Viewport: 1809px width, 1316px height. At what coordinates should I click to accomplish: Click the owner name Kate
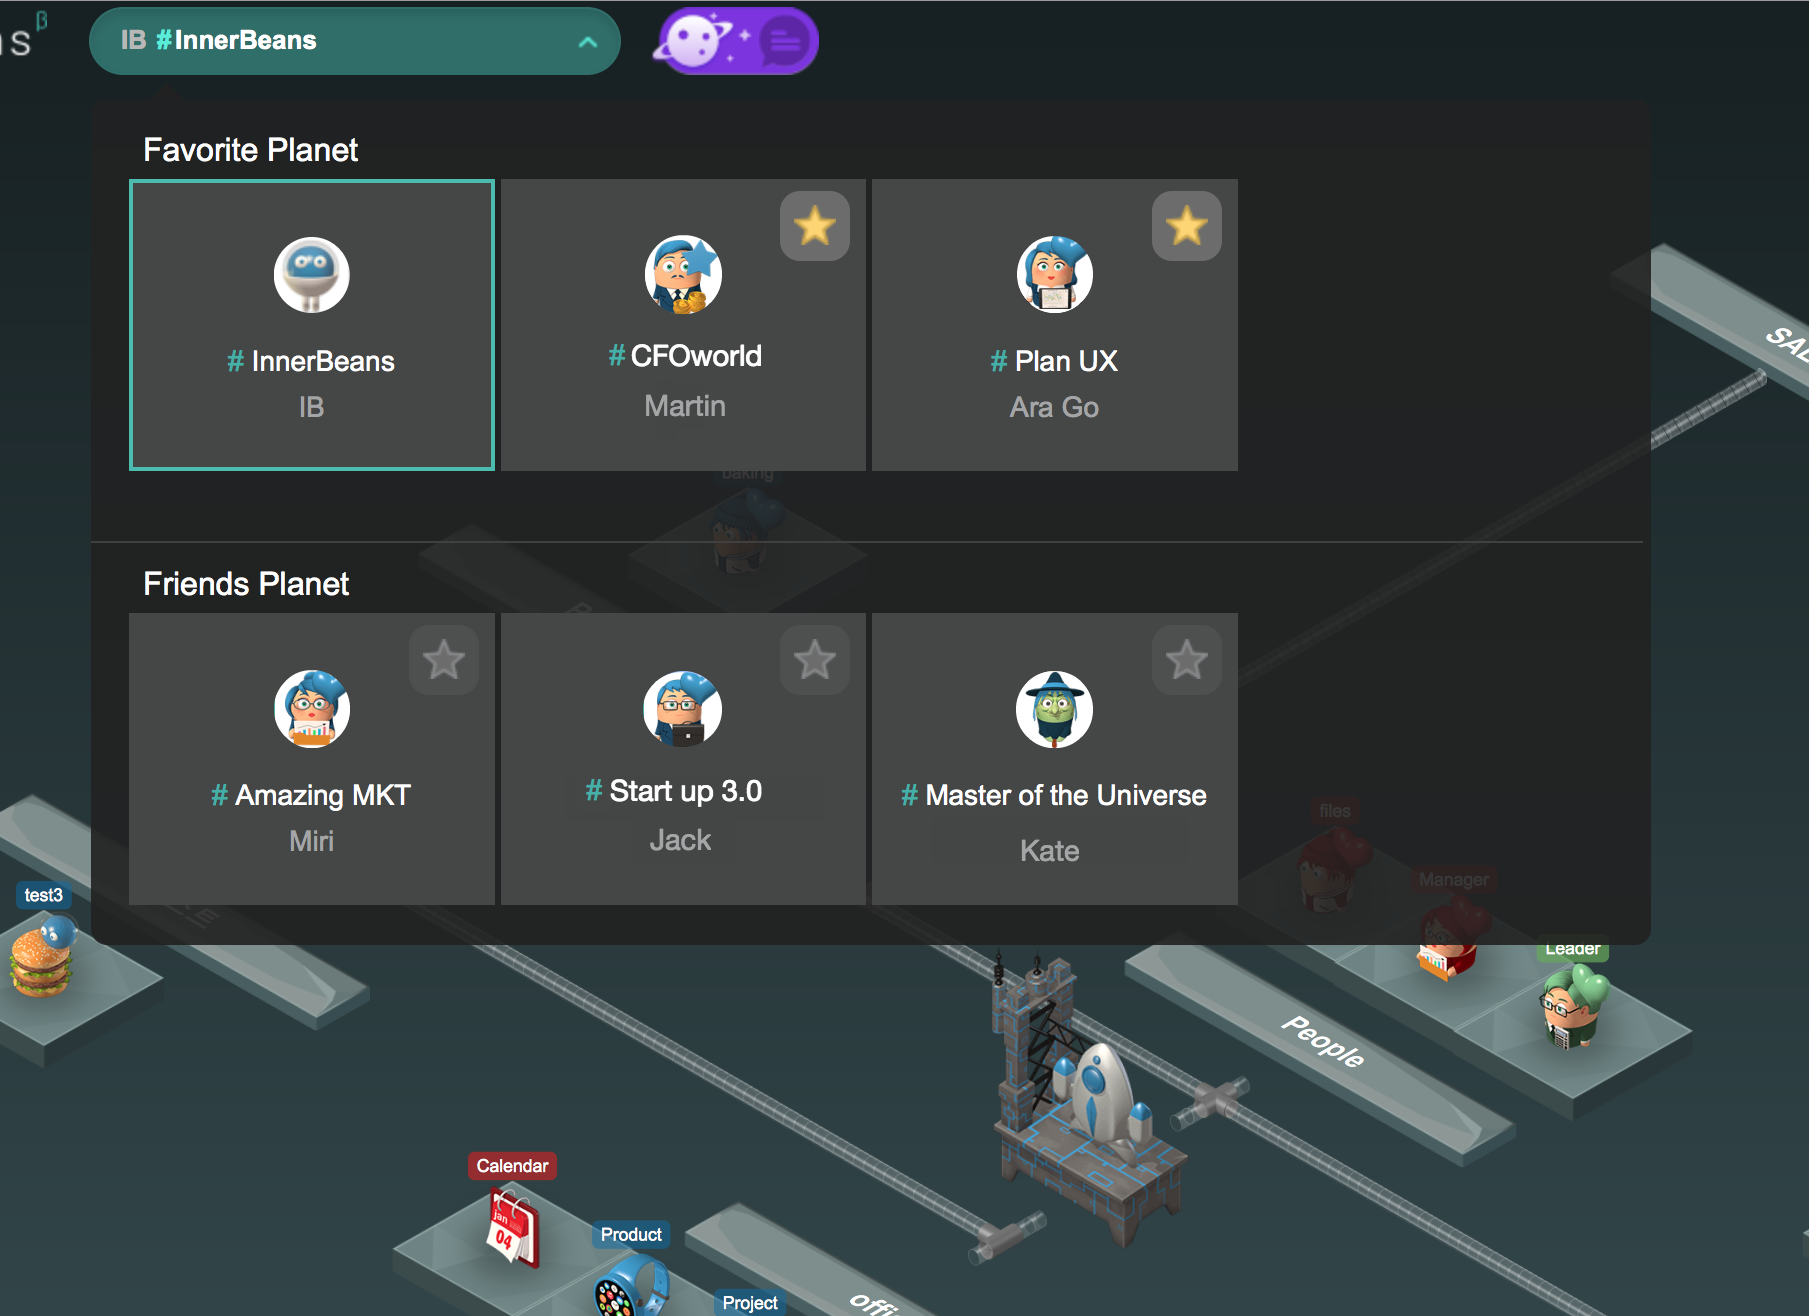[x=1050, y=851]
